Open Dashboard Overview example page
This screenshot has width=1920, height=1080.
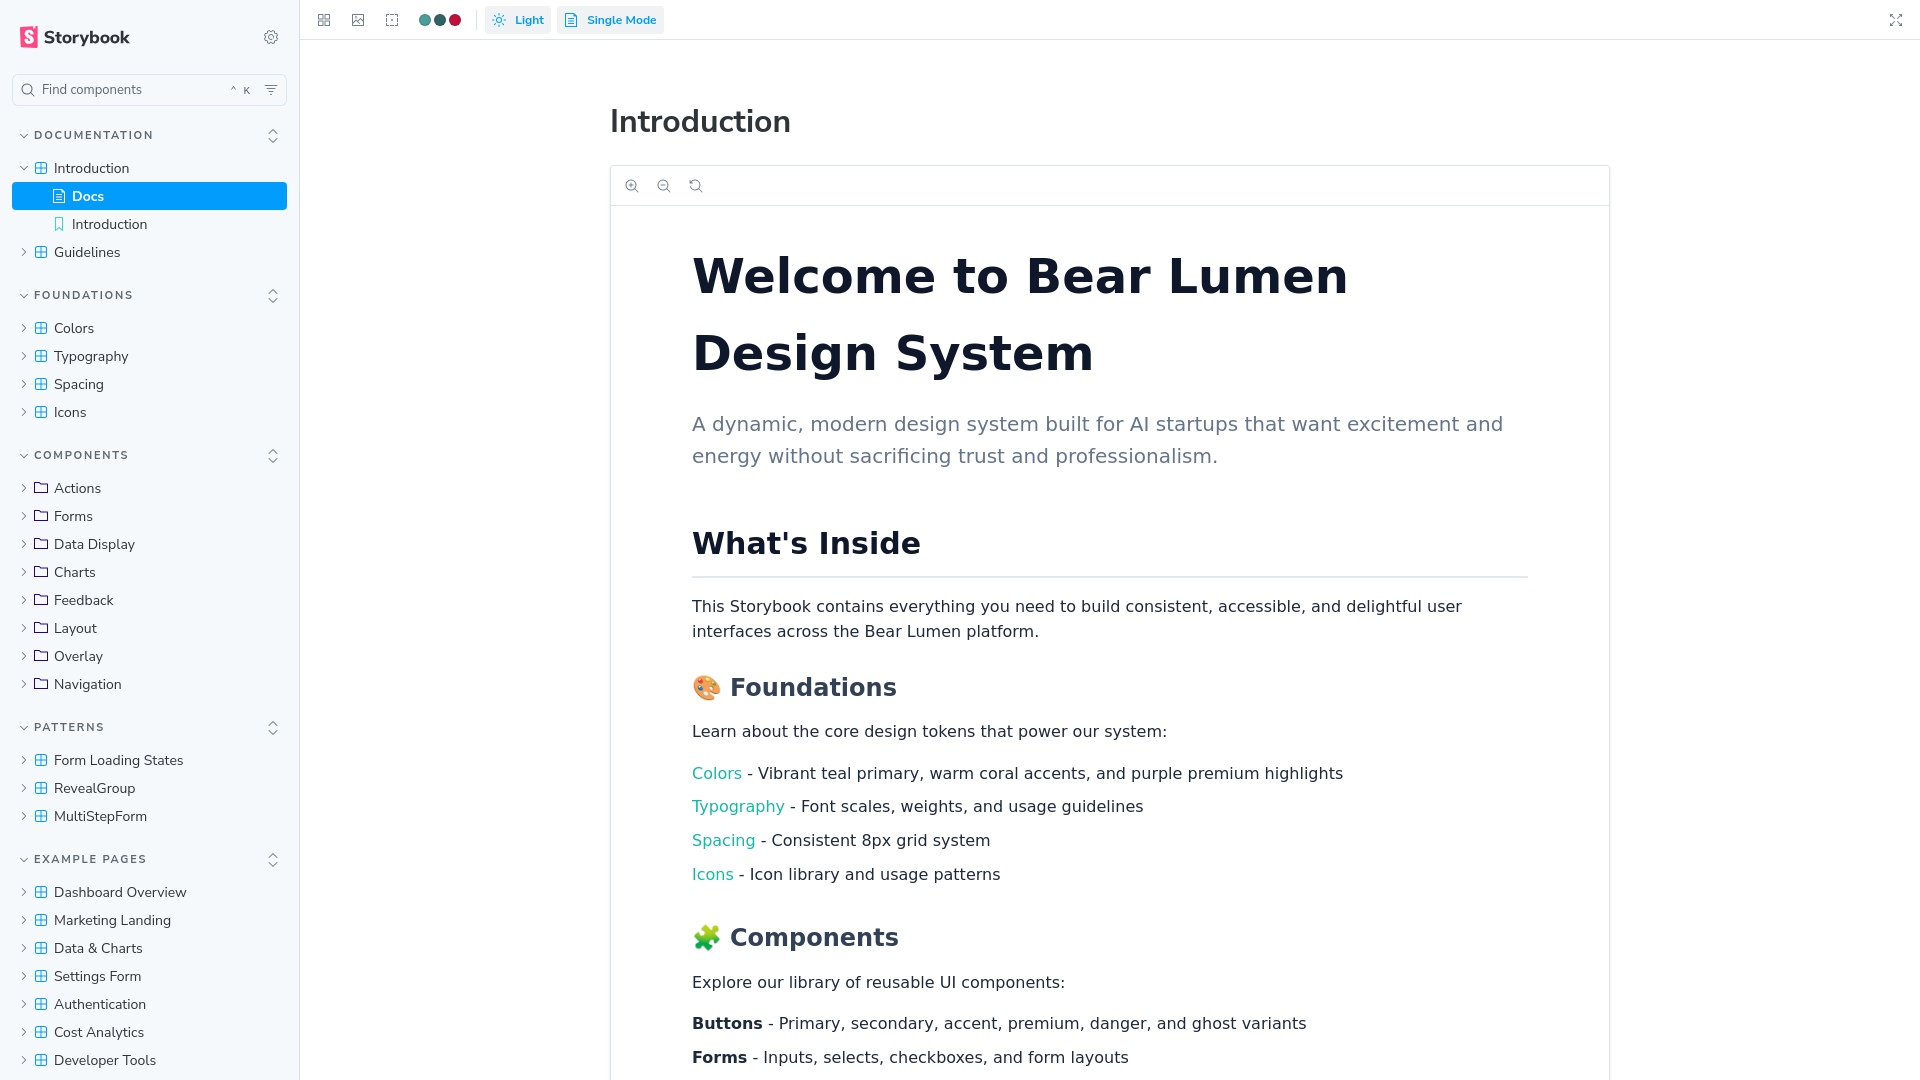tap(149, 892)
